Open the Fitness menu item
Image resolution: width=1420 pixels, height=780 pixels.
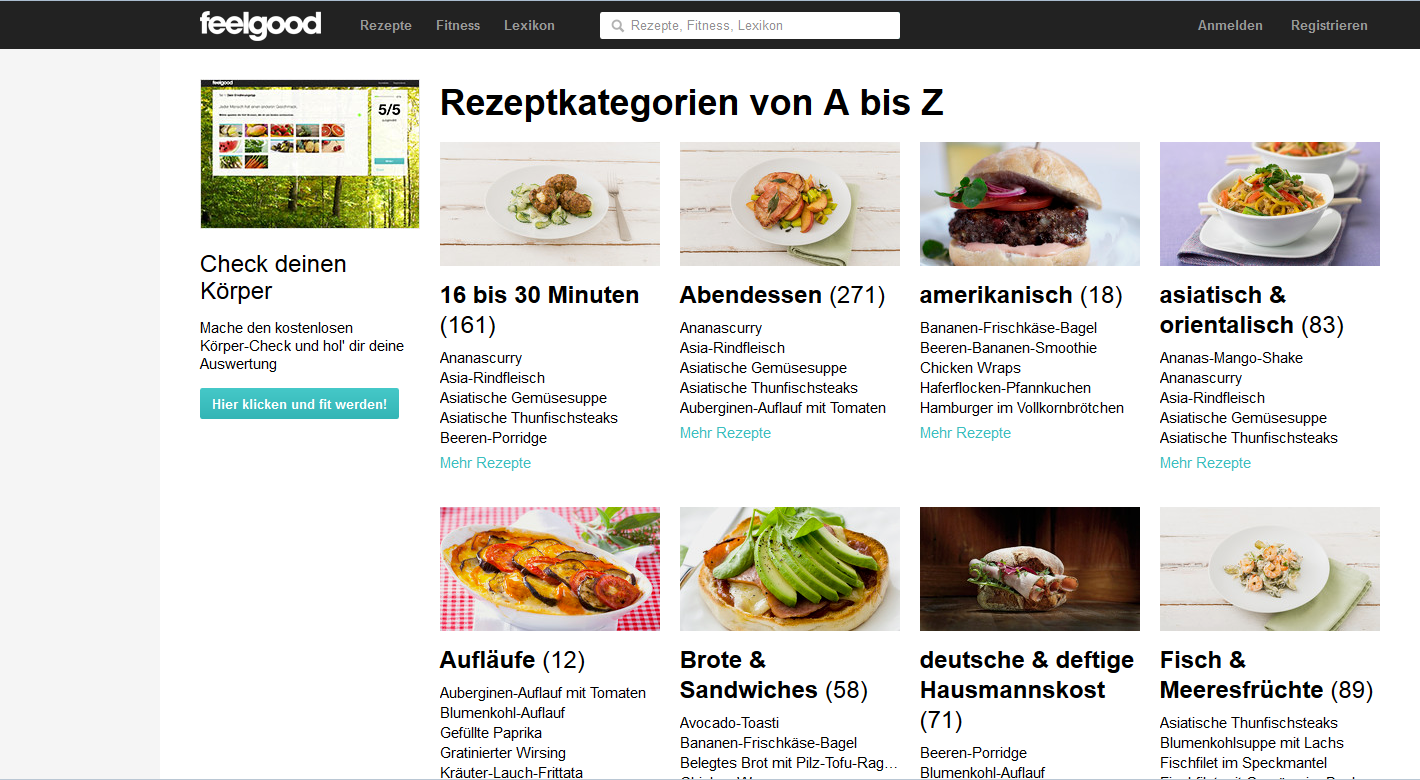(458, 25)
